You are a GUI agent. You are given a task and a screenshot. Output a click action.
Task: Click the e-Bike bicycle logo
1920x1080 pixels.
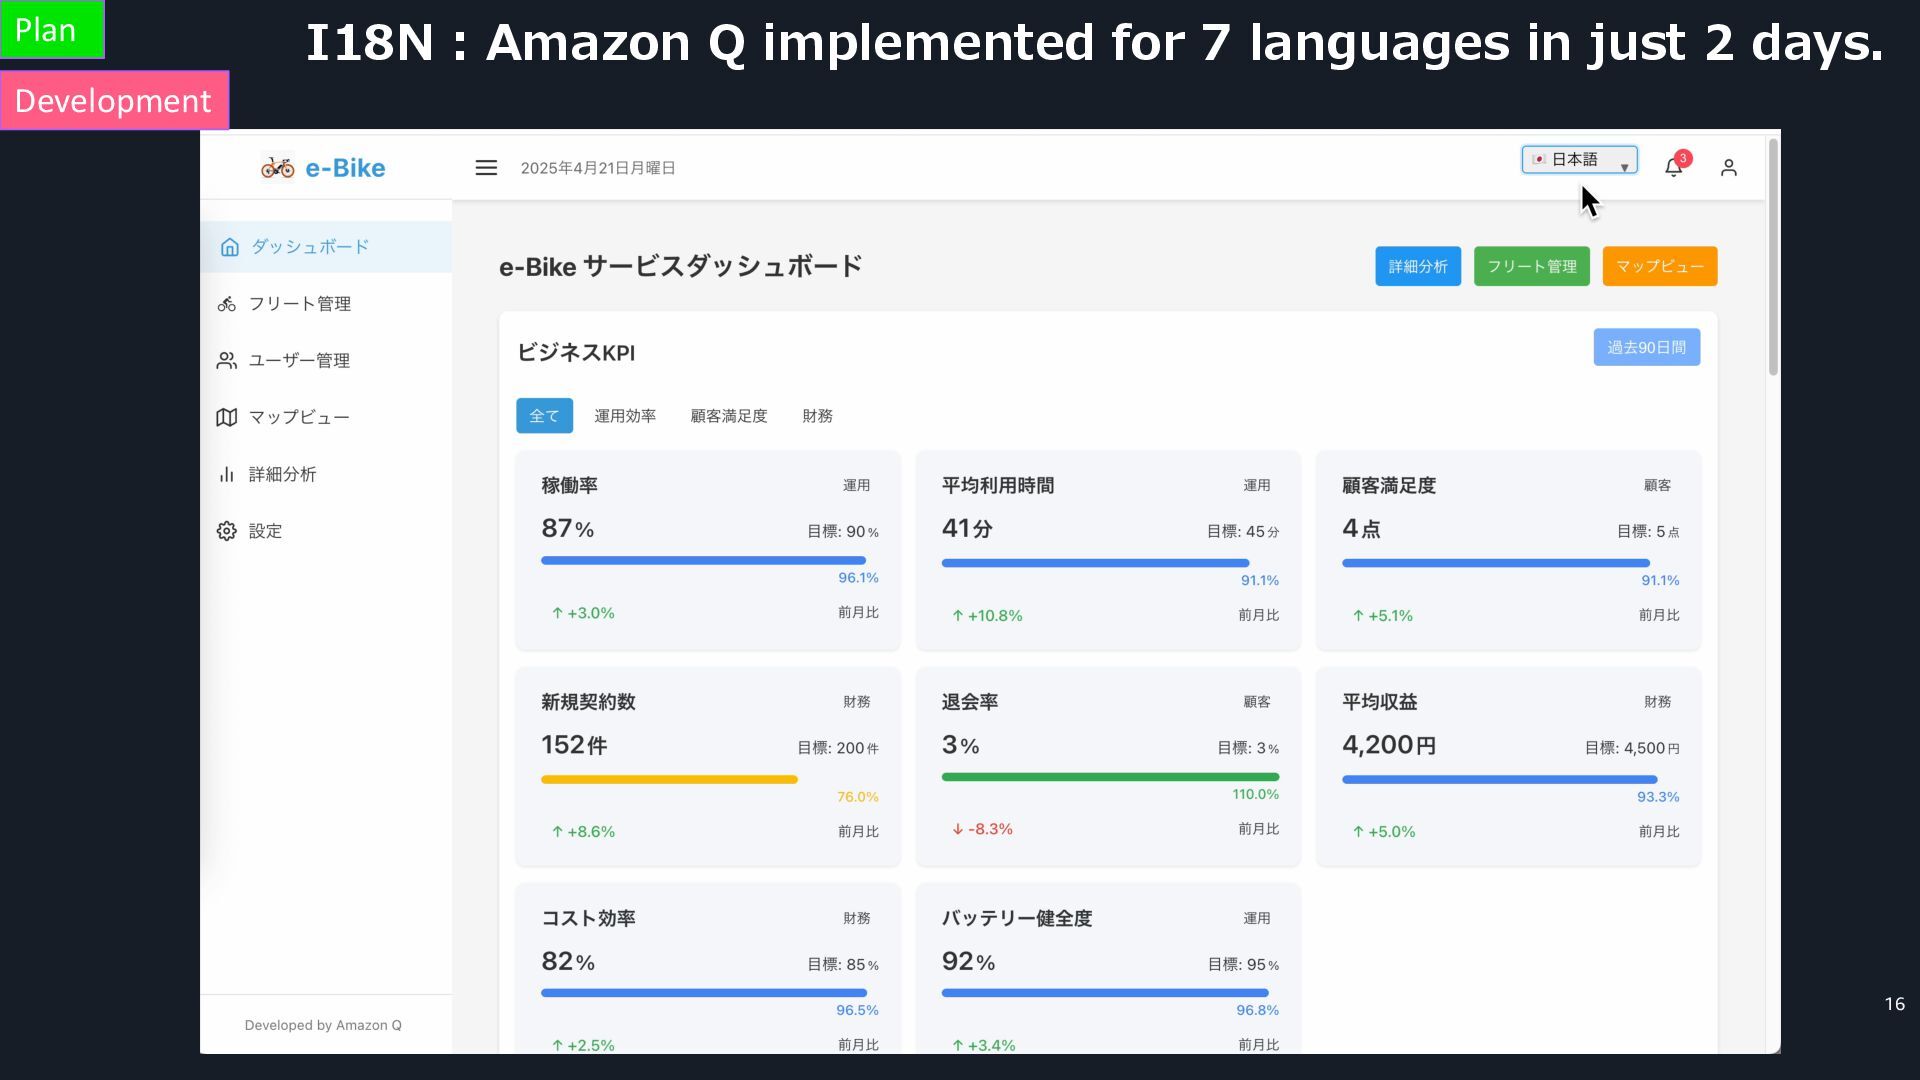tap(277, 167)
